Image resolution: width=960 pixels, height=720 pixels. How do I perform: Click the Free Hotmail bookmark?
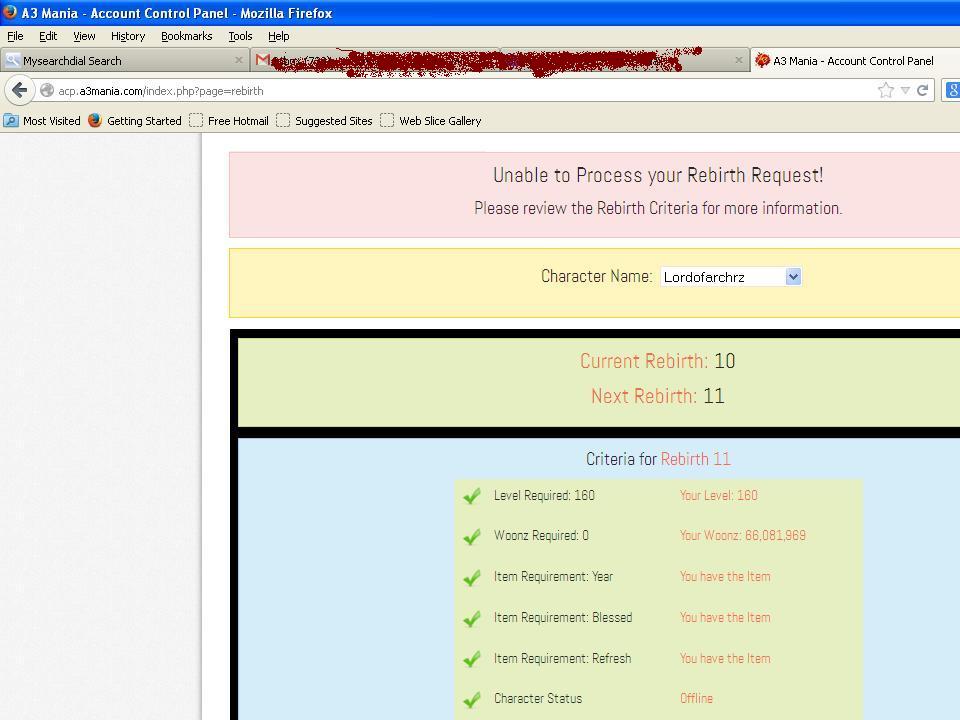pos(229,121)
